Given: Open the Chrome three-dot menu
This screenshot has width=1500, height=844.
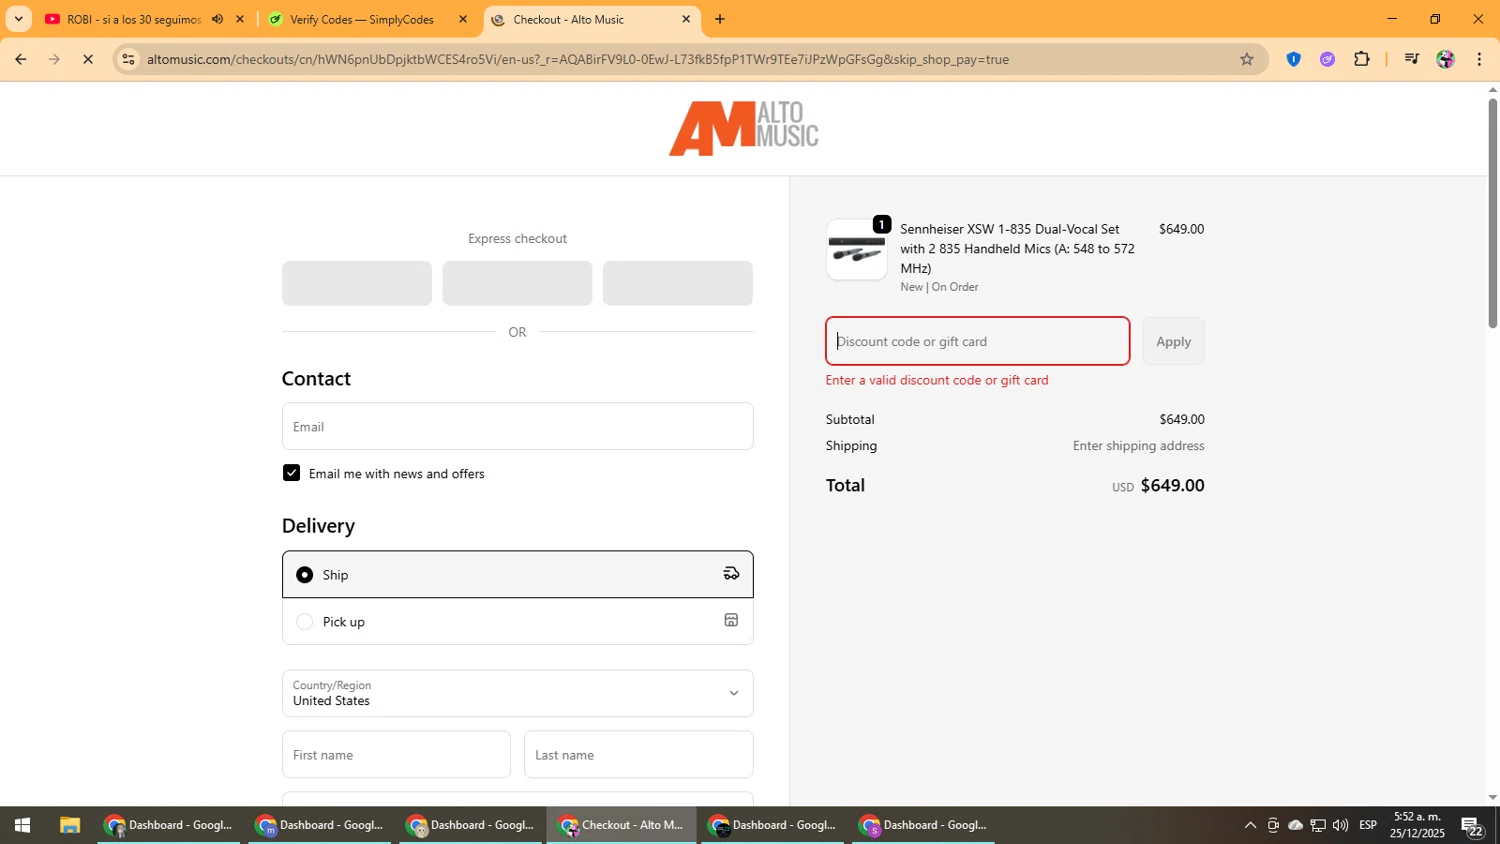Looking at the screenshot, I should tap(1479, 59).
